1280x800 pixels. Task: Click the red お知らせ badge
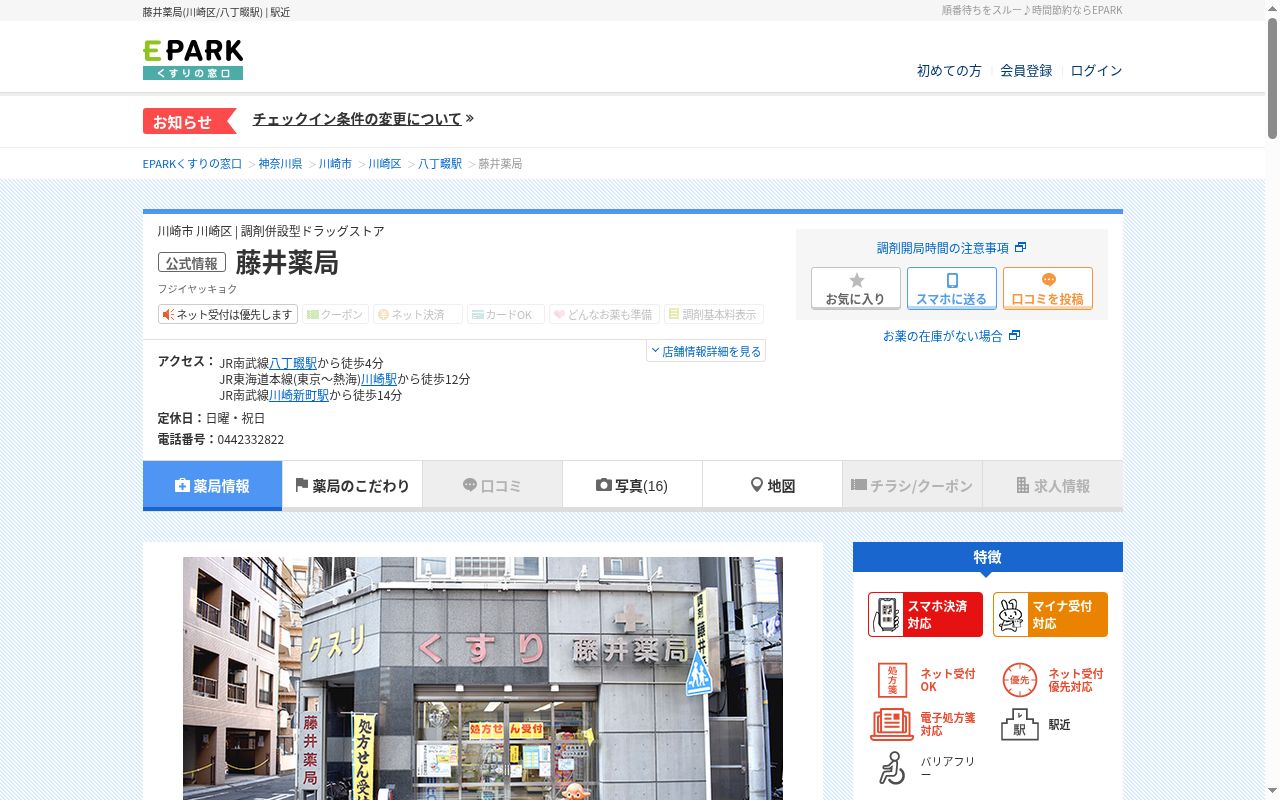pos(188,121)
